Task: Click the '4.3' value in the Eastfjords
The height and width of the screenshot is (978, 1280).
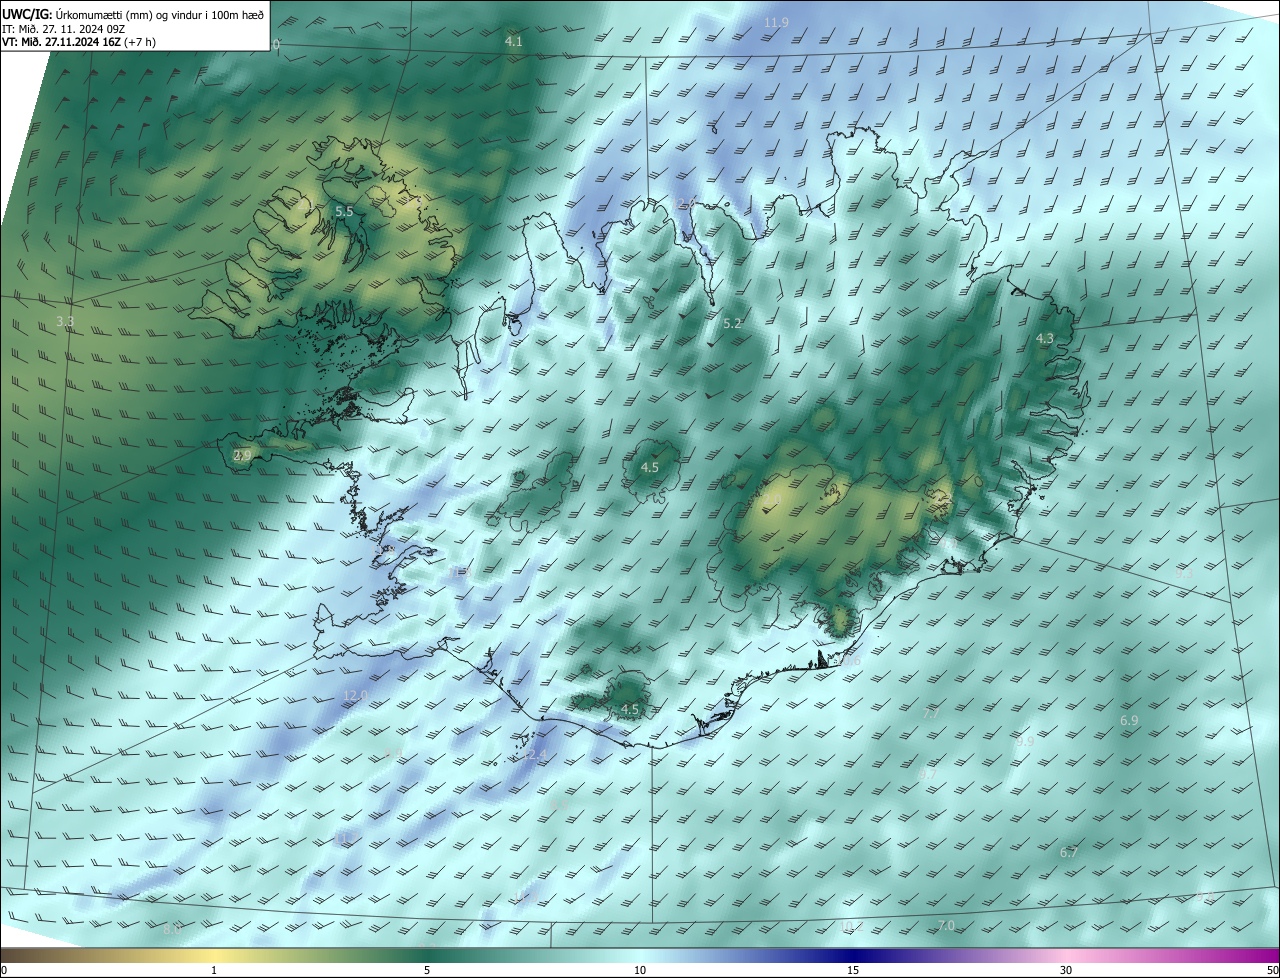Action: [1044, 339]
